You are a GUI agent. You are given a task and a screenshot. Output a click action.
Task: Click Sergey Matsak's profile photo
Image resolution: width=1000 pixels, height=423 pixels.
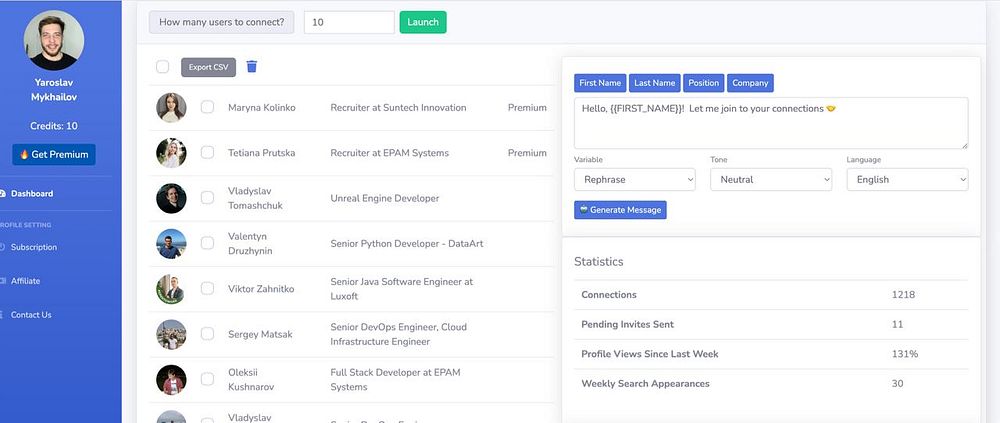point(172,334)
